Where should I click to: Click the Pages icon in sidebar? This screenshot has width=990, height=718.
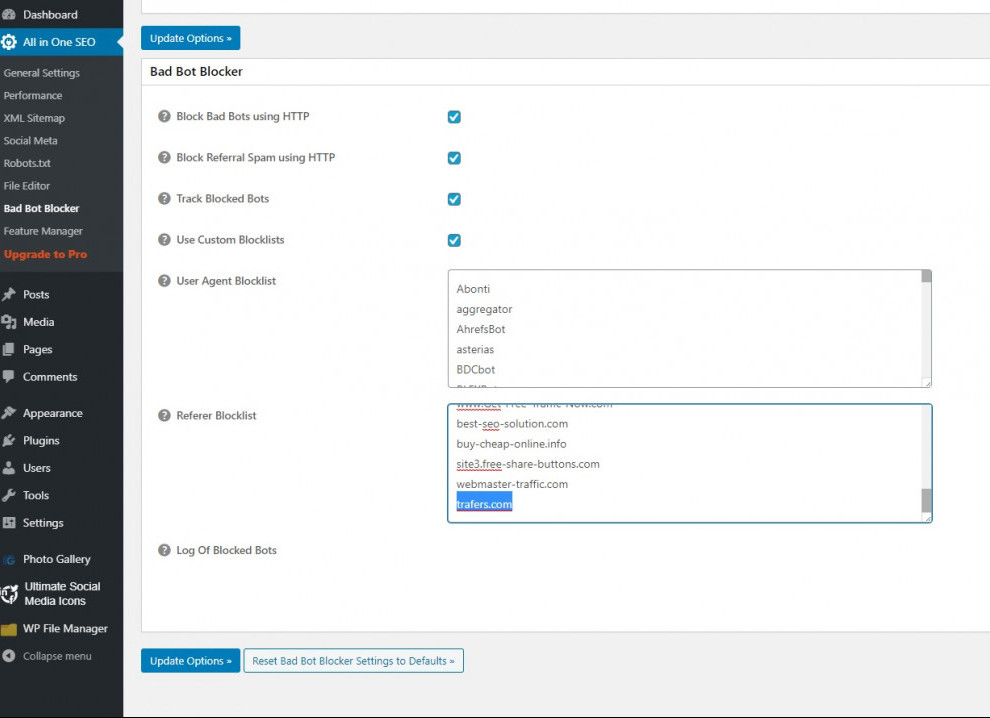click(9, 349)
